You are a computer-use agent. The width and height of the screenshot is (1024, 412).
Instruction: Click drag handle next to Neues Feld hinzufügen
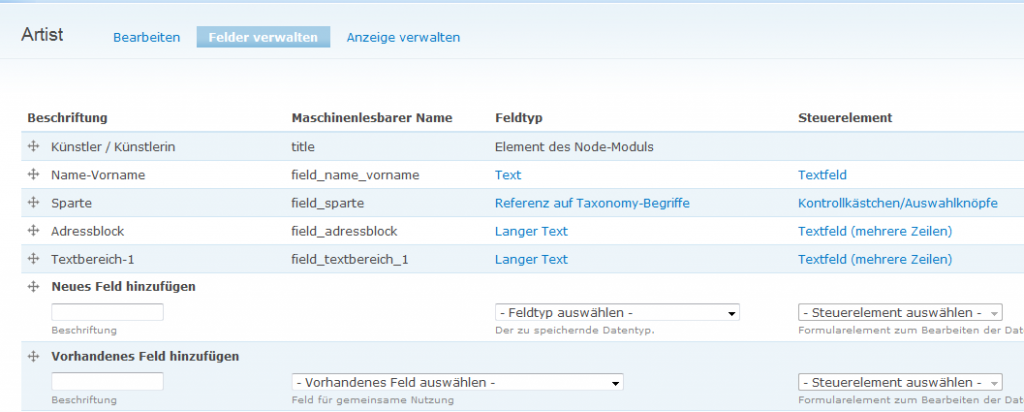(33, 286)
